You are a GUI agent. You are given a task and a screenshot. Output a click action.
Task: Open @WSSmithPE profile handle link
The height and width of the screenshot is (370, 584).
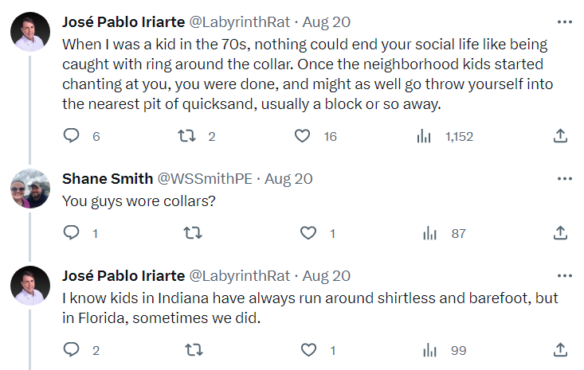(x=205, y=179)
